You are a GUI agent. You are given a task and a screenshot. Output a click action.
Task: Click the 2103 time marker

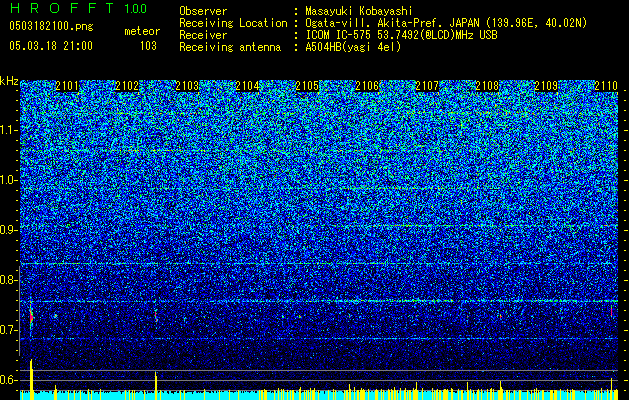point(187,86)
